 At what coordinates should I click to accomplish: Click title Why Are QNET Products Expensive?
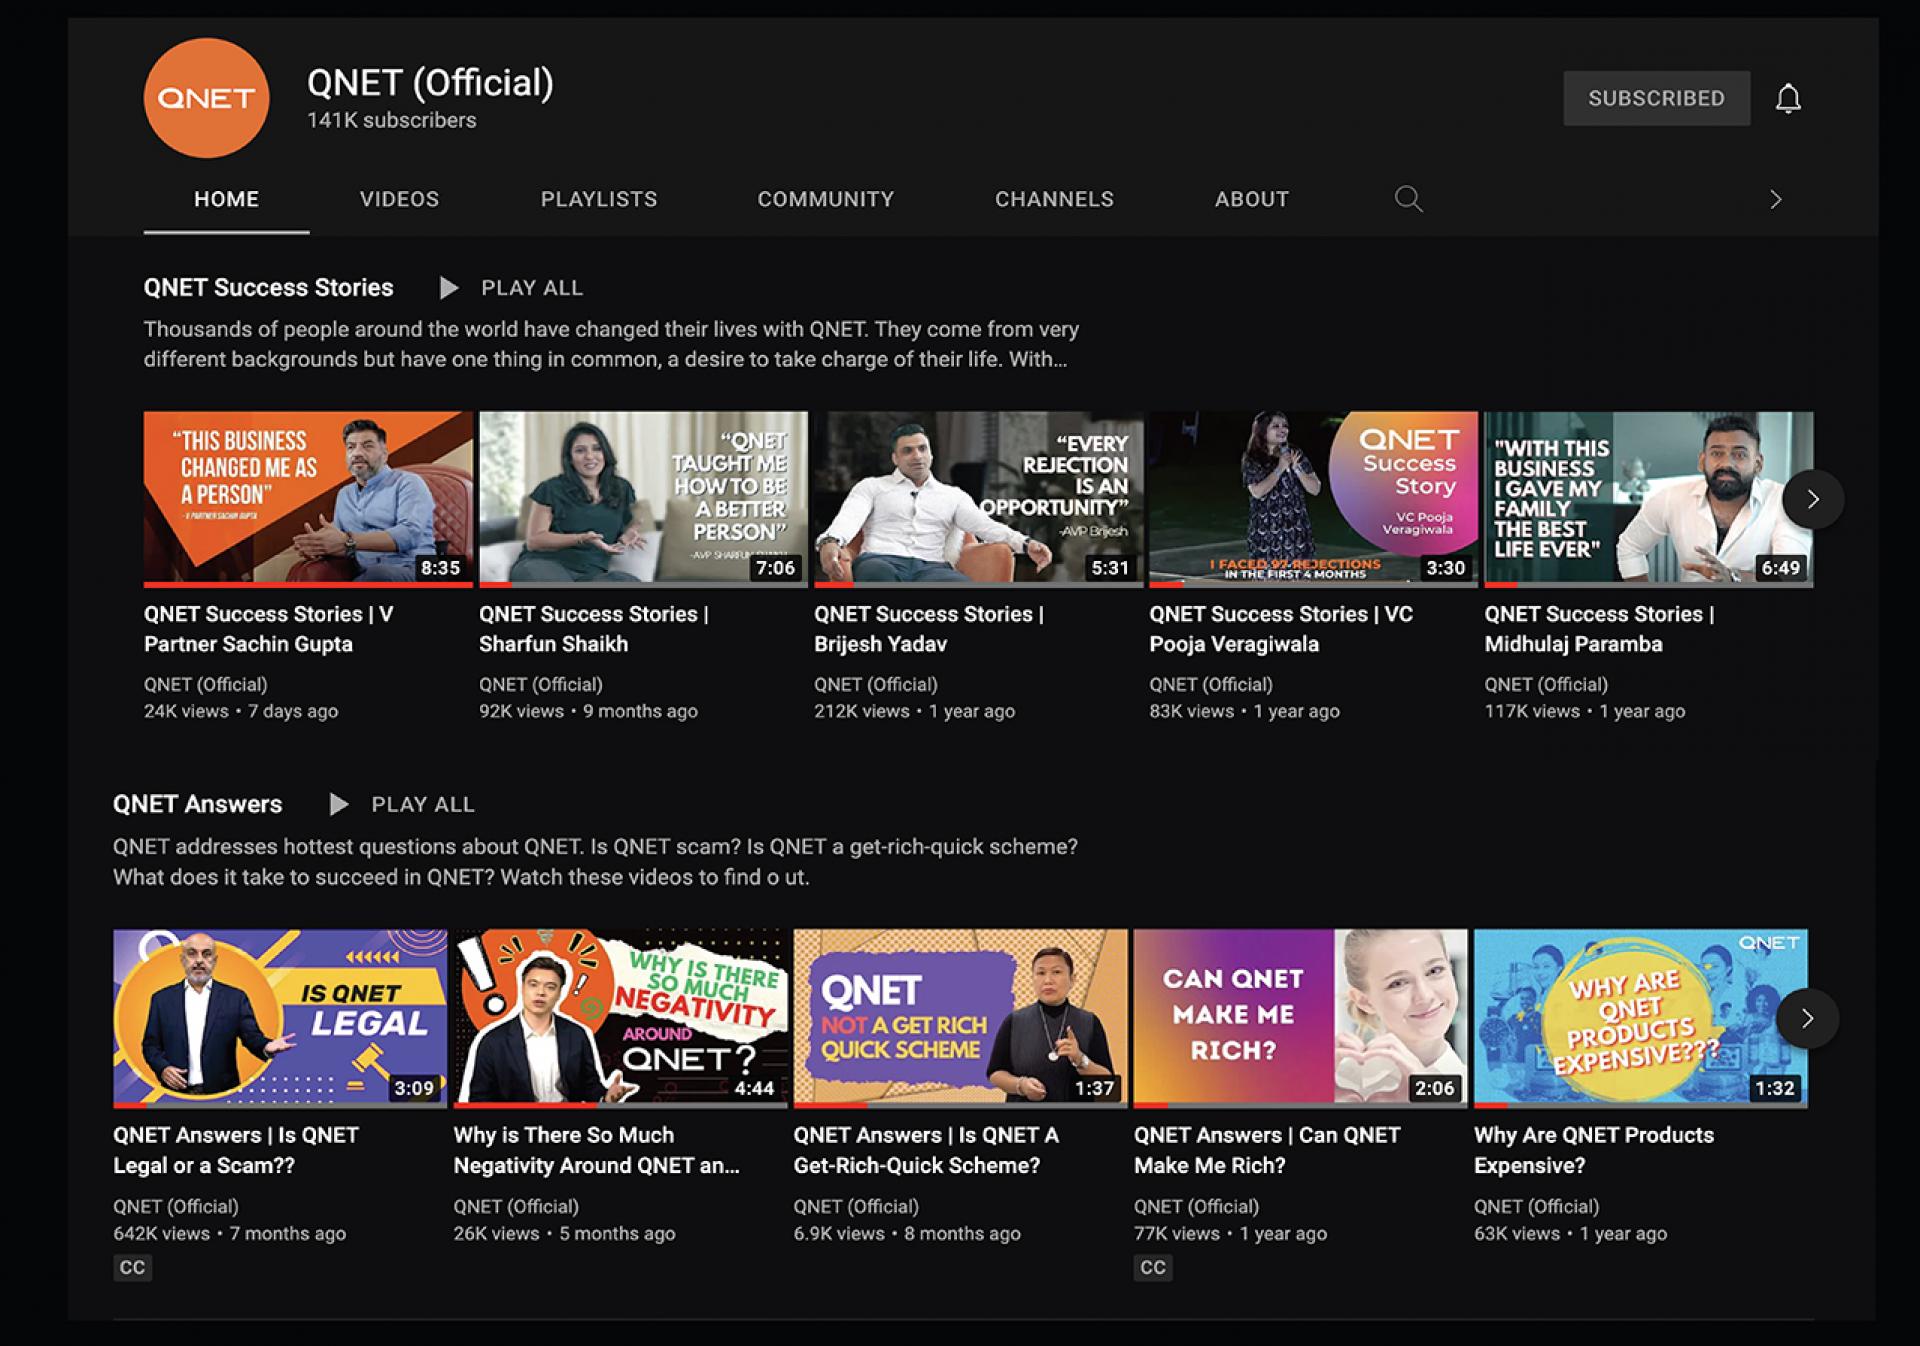(x=1594, y=1150)
